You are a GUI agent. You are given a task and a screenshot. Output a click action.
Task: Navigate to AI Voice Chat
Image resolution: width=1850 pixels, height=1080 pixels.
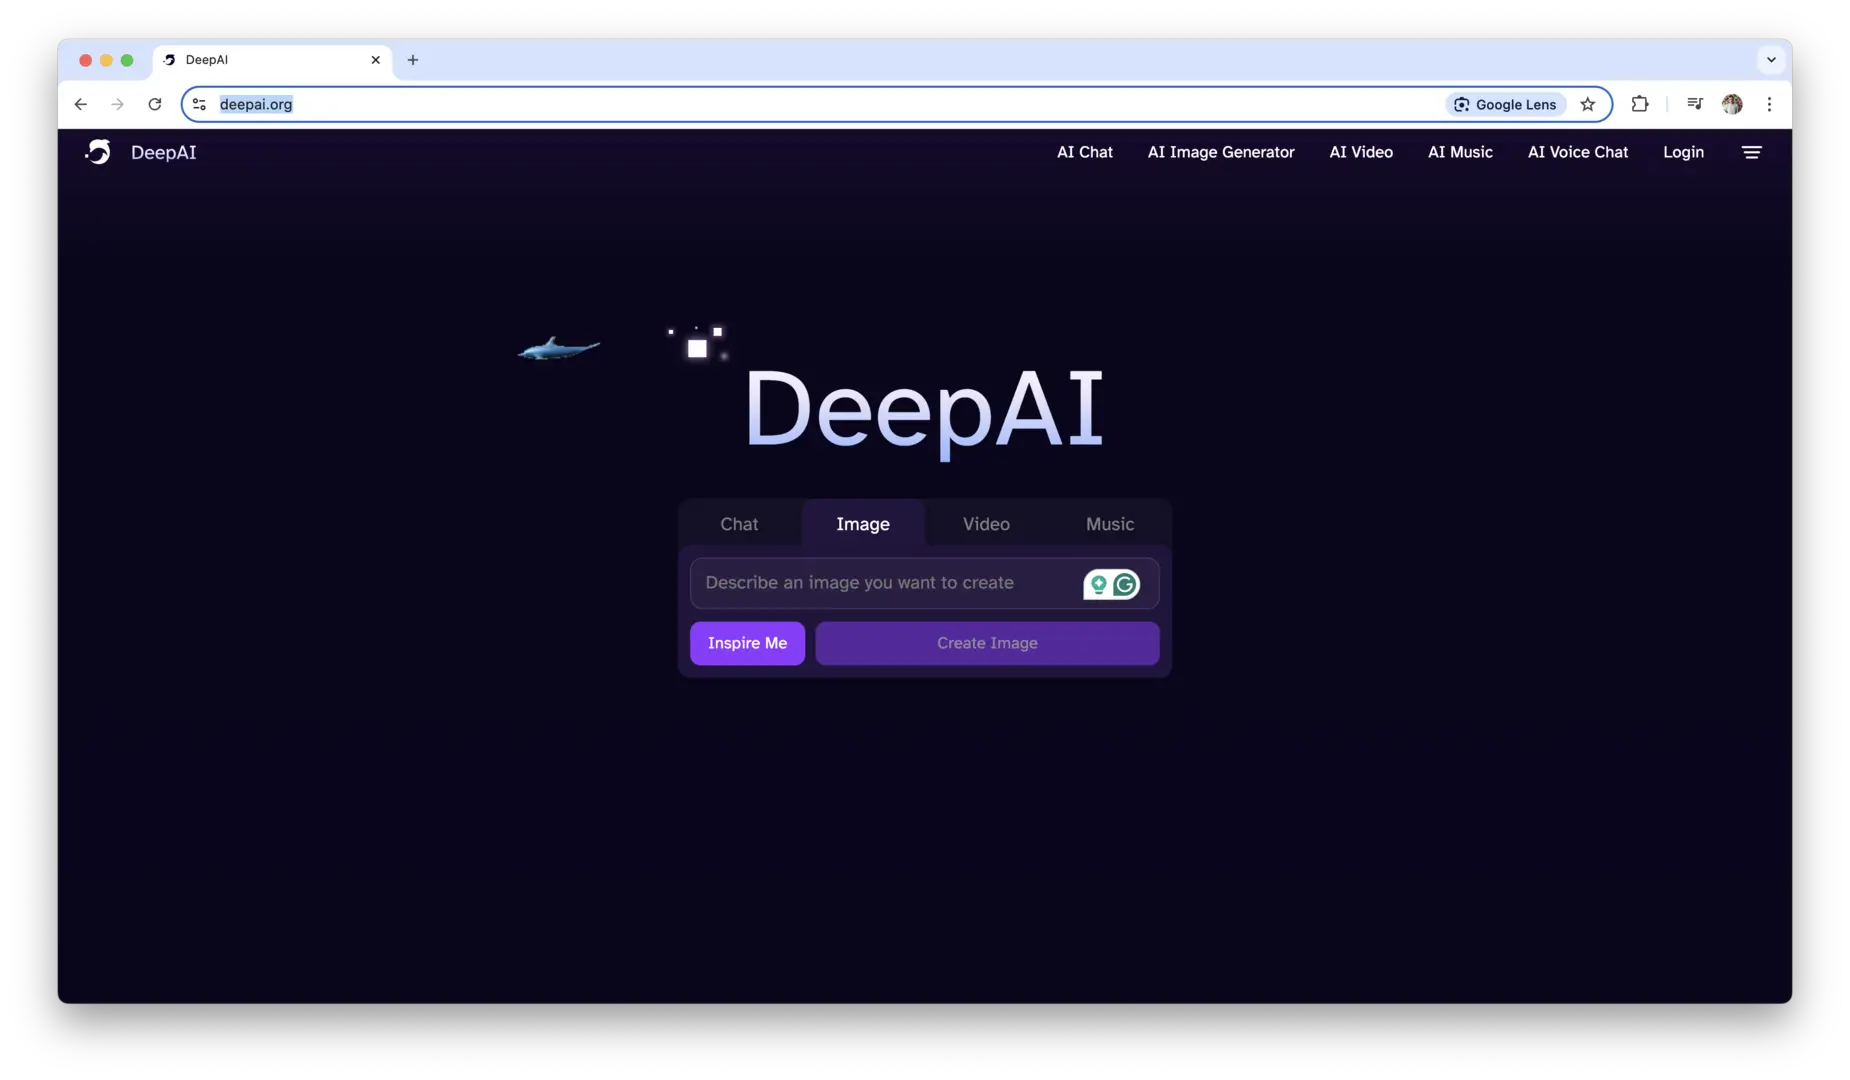[1577, 152]
